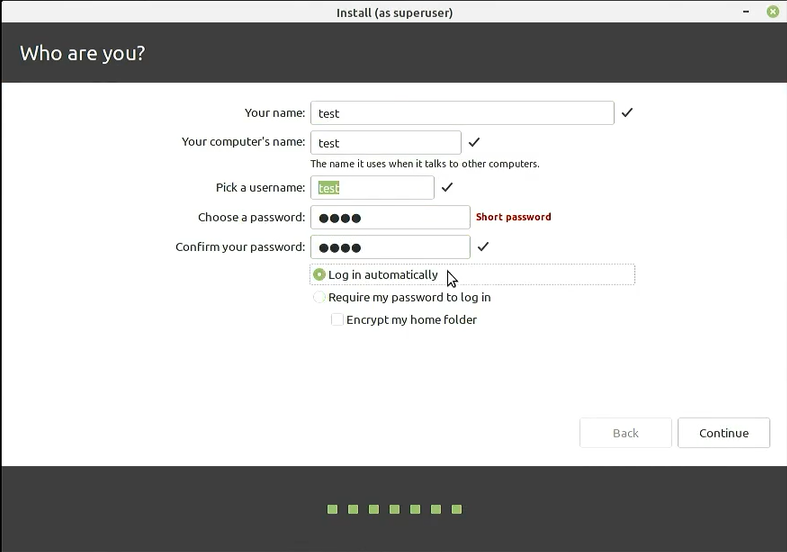Screen dimensions: 787x552
Task: Select Require my password to log in
Action: tap(320, 297)
